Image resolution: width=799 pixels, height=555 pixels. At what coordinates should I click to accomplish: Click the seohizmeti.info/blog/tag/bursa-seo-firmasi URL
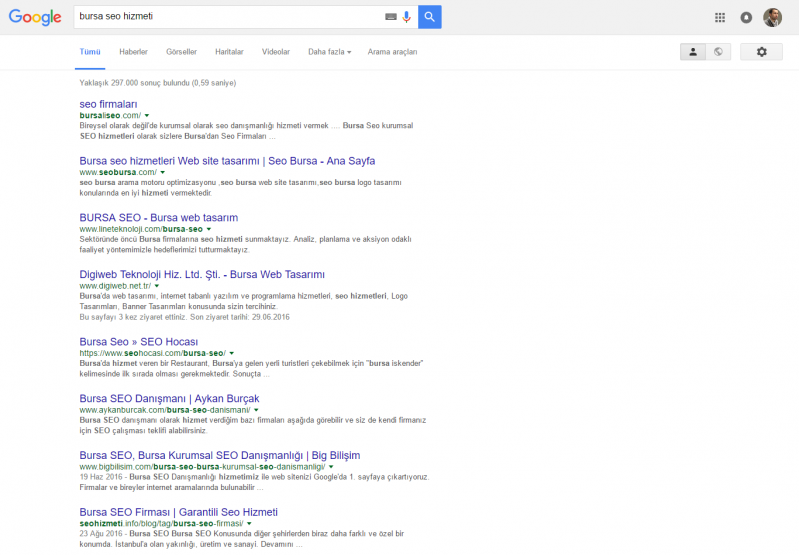162,523
